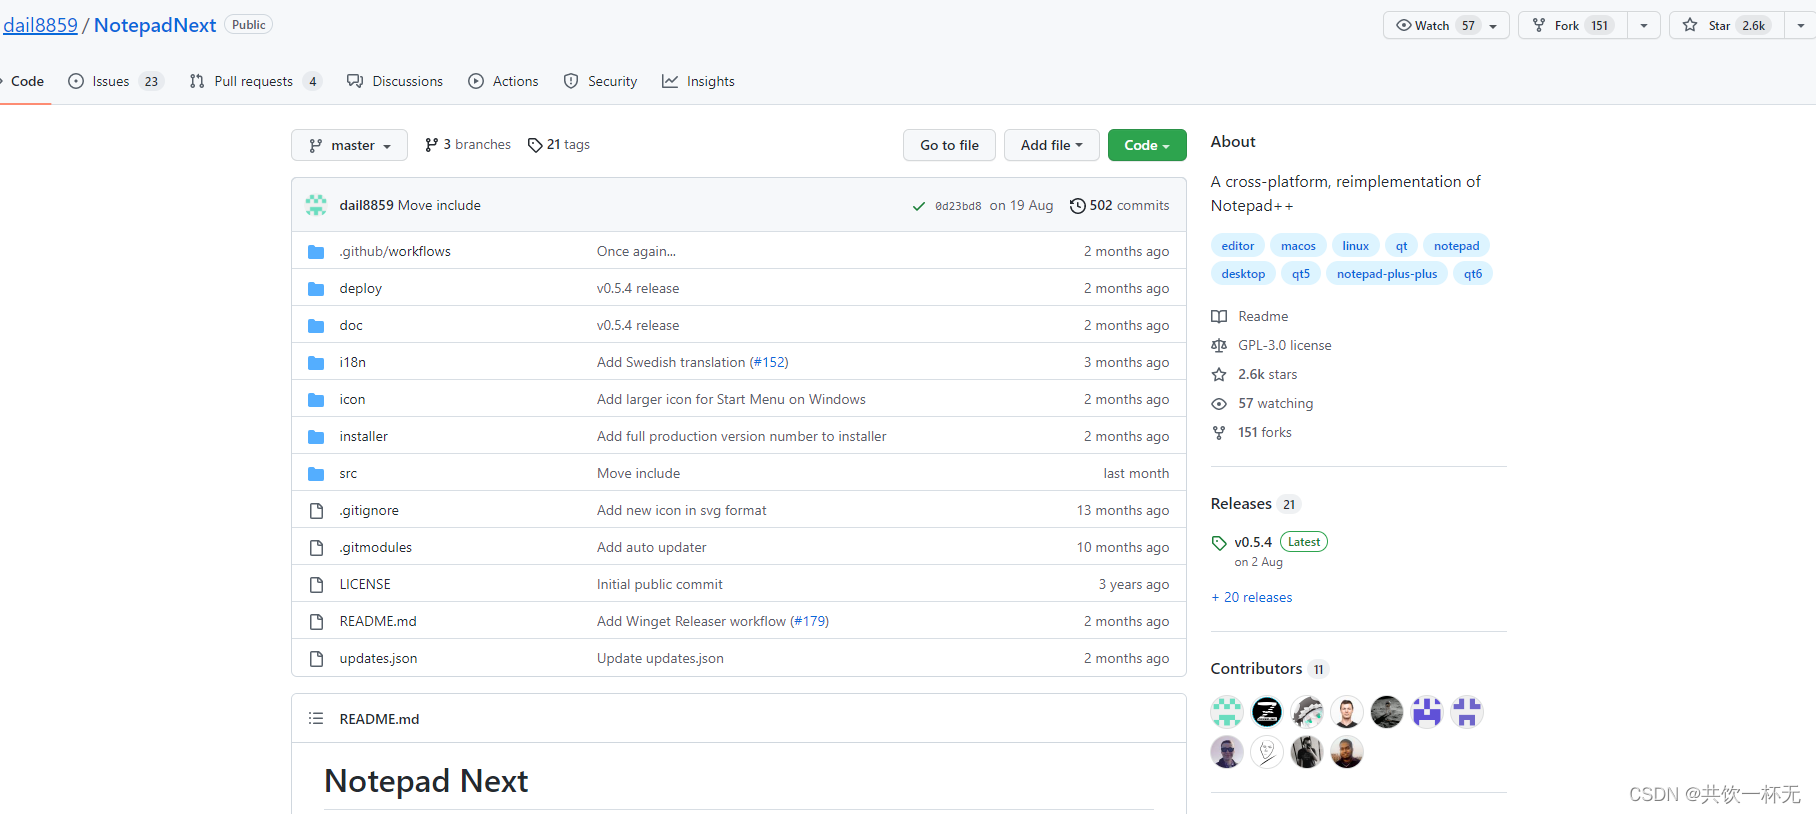This screenshot has height=814, width=1816.
Task: Show the + 20 releases link
Action: pos(1252,597)
